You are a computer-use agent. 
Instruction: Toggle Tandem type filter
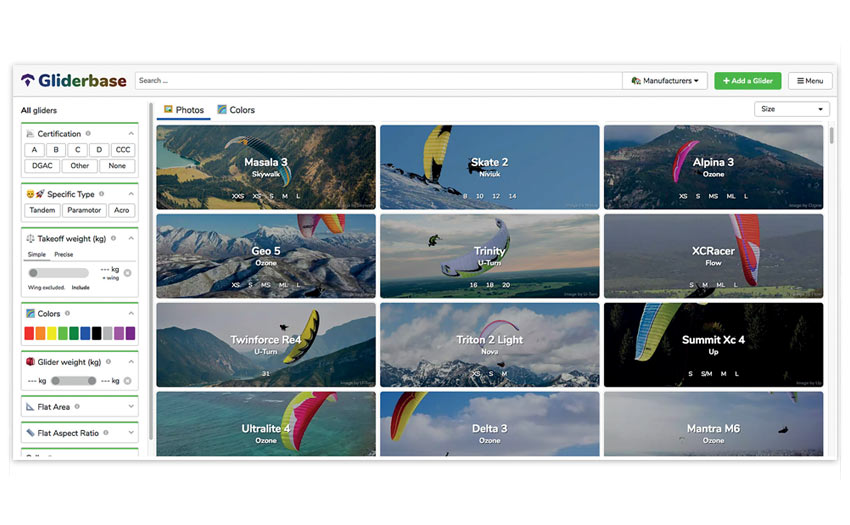click(x=42, y=210)
